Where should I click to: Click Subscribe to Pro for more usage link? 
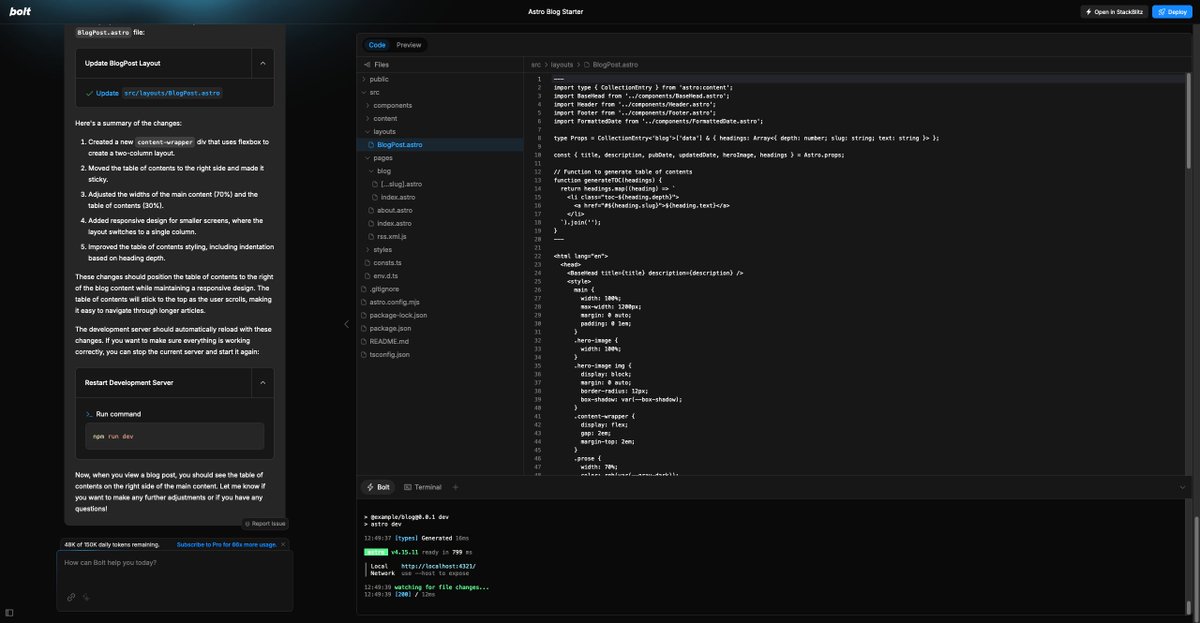[227, 545]
